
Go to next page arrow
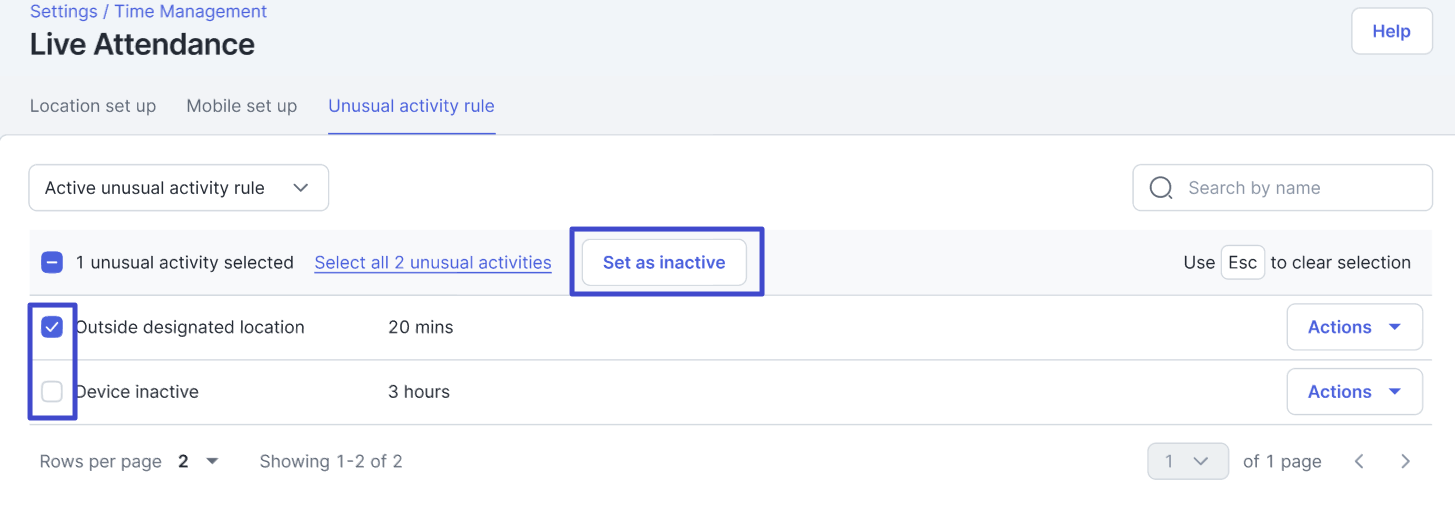1405,461
